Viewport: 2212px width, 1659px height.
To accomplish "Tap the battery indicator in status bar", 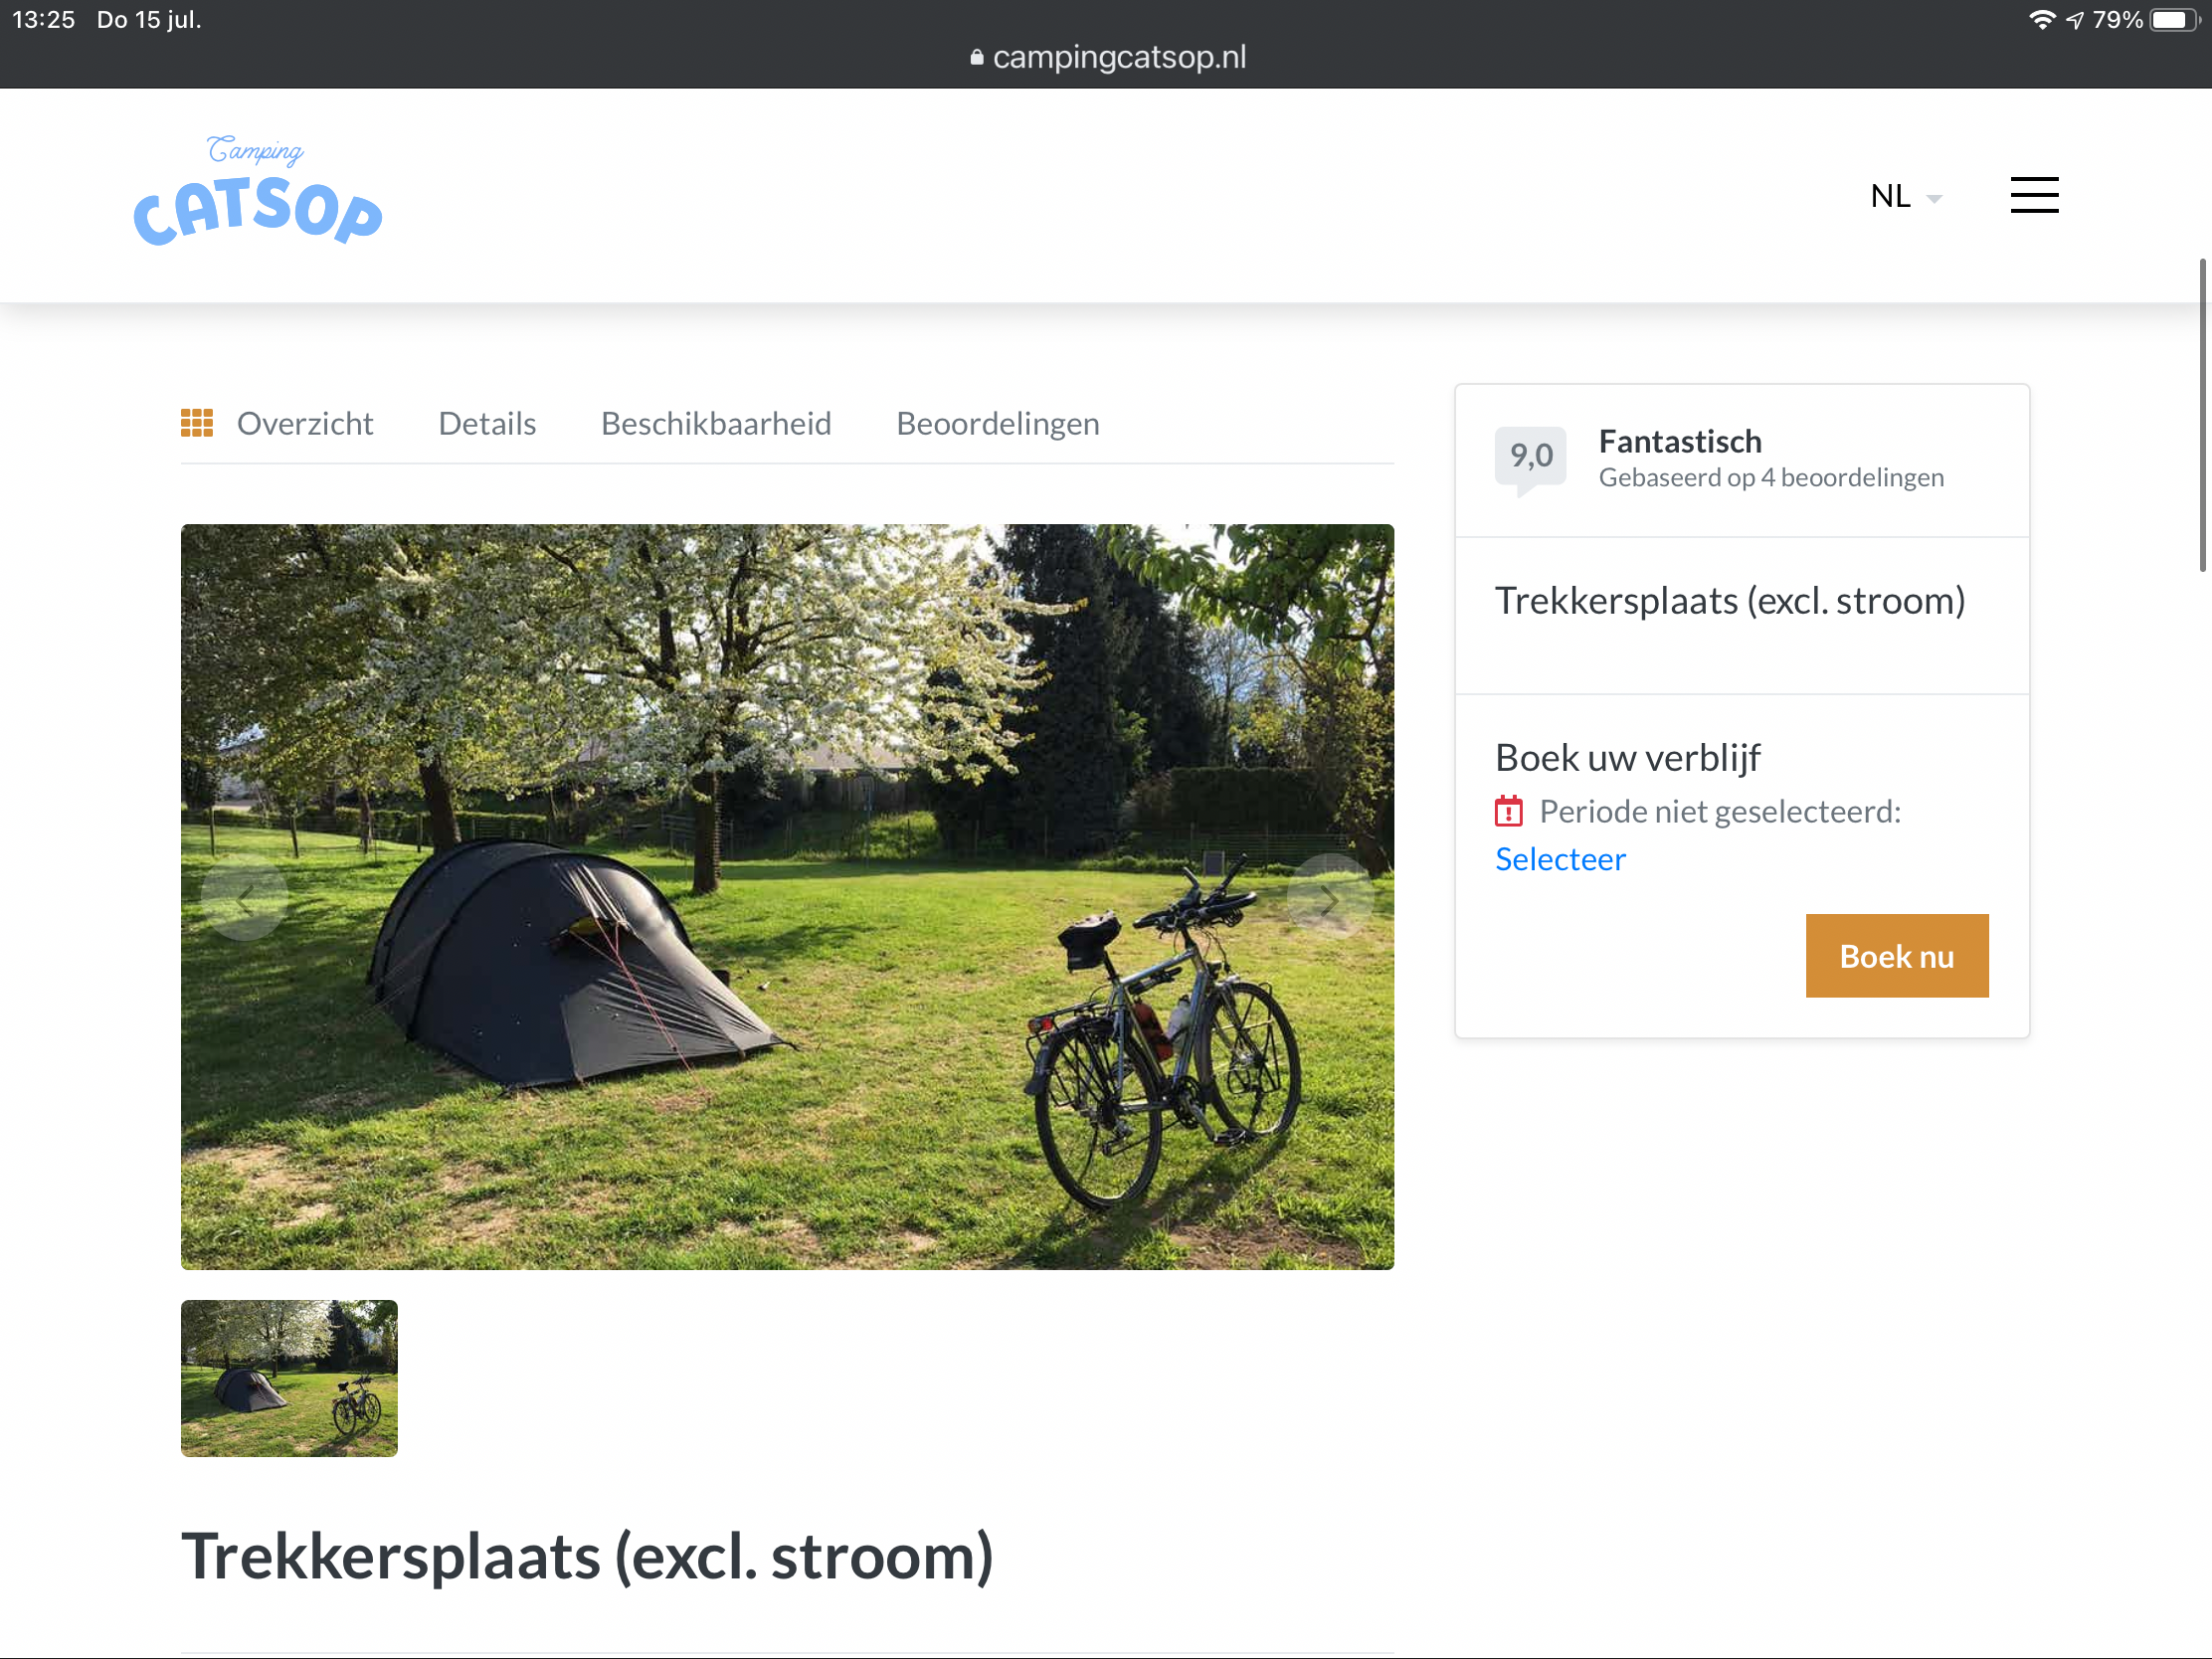I will (2173, 20).
